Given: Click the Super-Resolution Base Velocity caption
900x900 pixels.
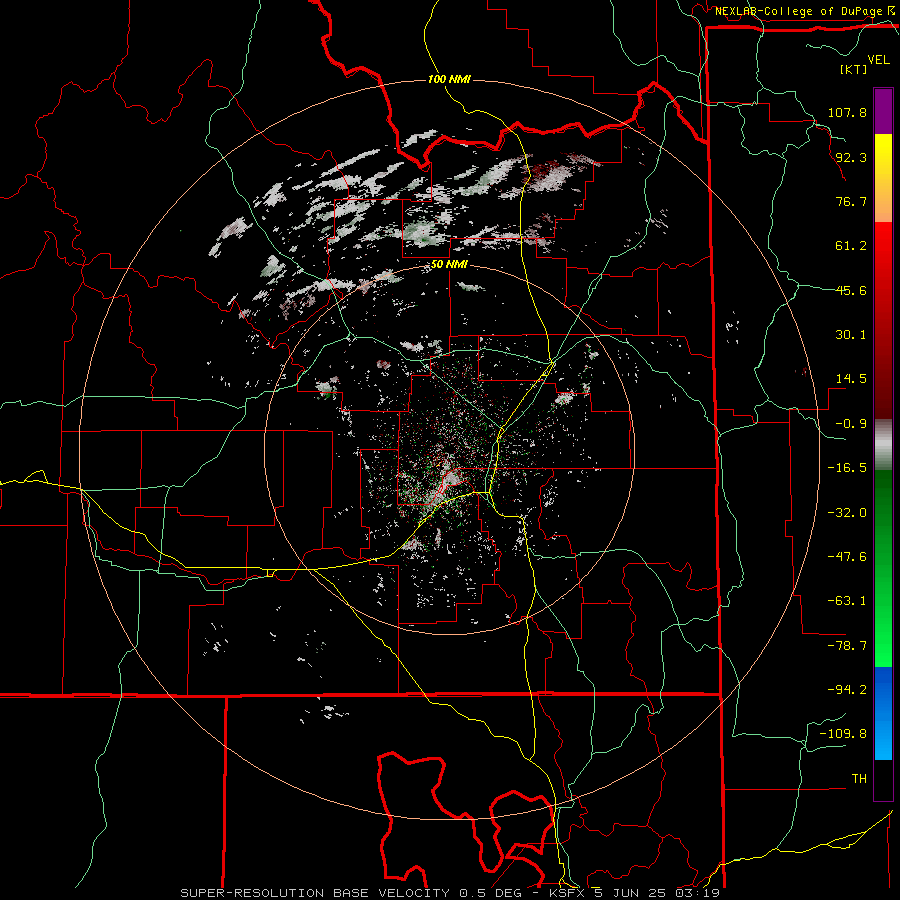Looking at the screenshot, I should (x=315, y=893).
